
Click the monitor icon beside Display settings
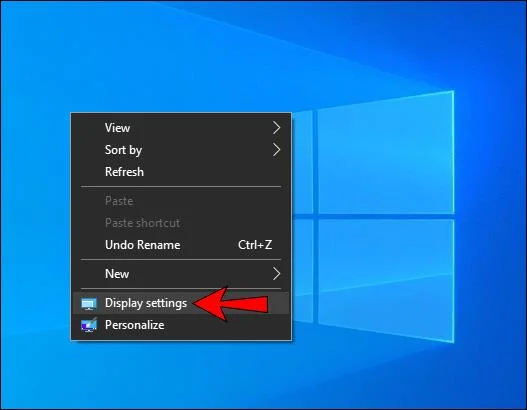point(89,304)
